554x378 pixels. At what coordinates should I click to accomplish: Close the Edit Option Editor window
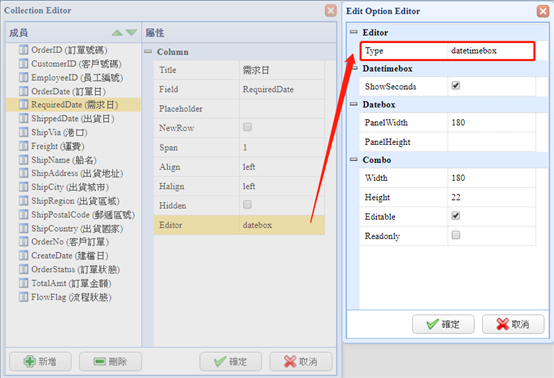click(543, 11)
